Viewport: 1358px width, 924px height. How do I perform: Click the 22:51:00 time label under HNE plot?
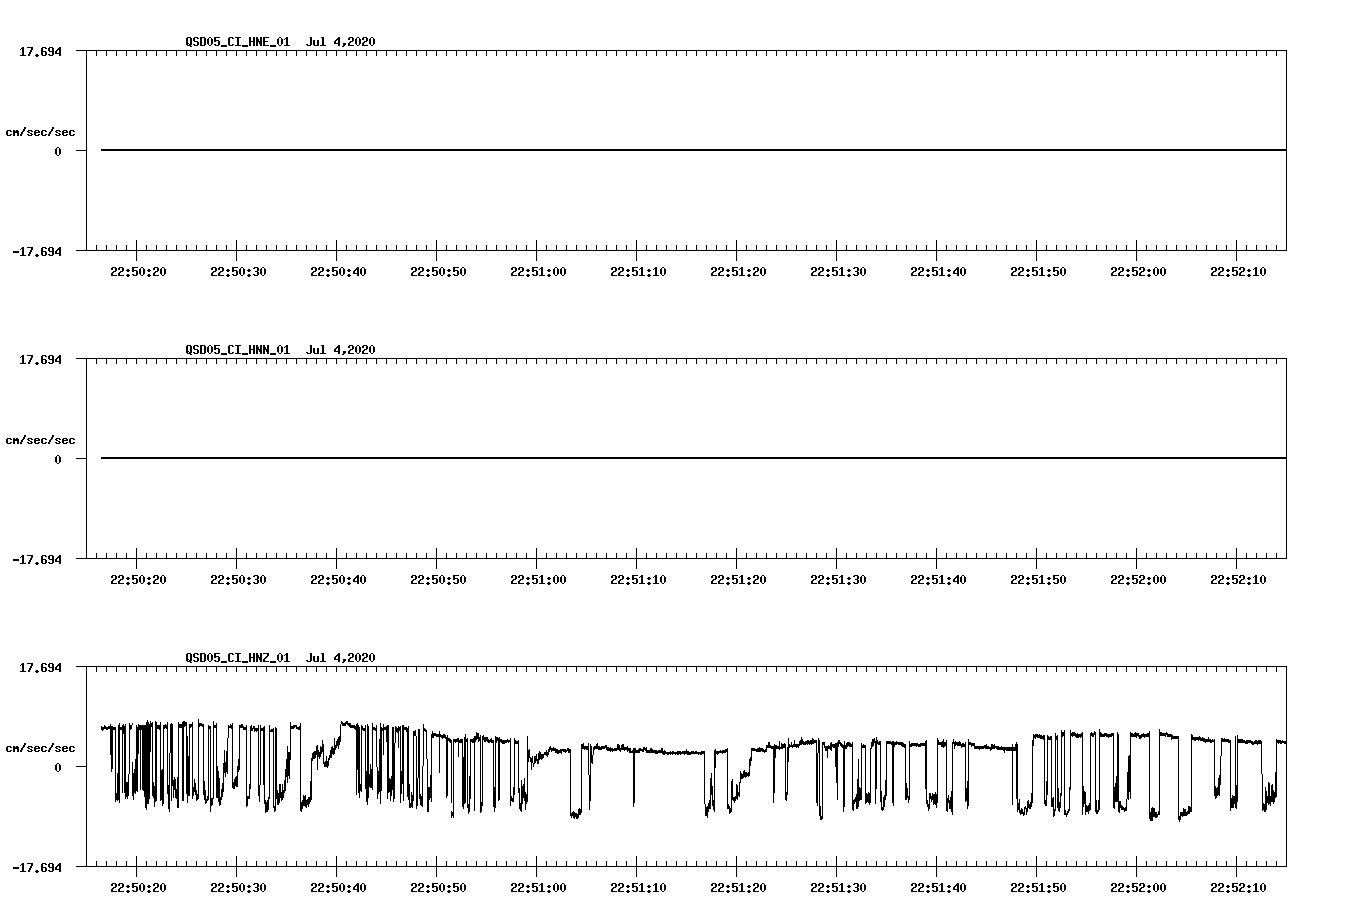[538, 272]
